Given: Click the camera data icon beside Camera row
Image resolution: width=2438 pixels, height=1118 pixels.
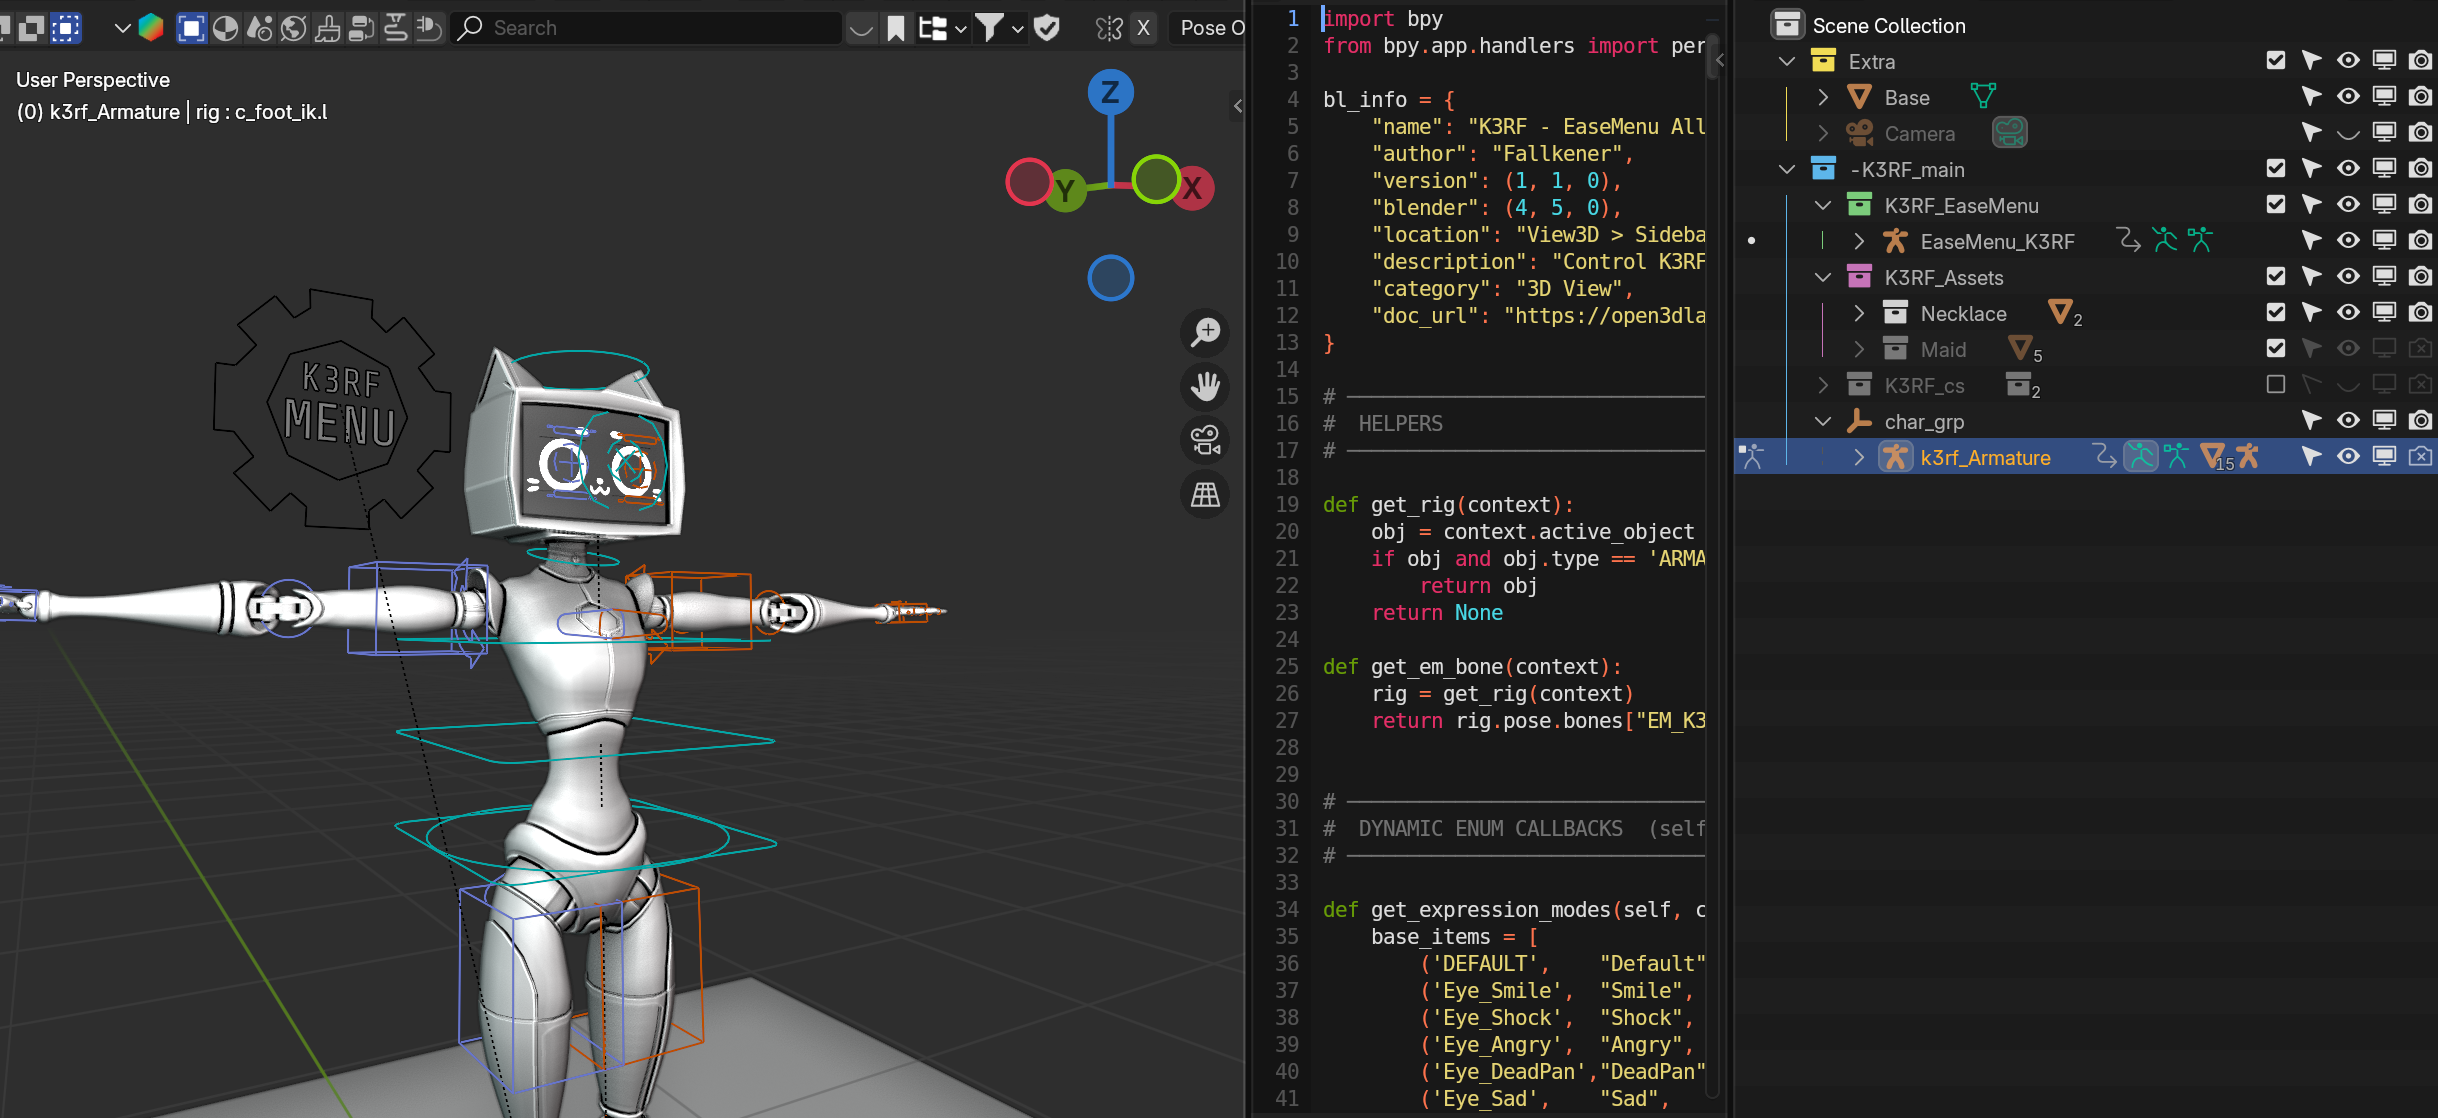Looking at the screenshot, I should click(x=2010, y=133).
